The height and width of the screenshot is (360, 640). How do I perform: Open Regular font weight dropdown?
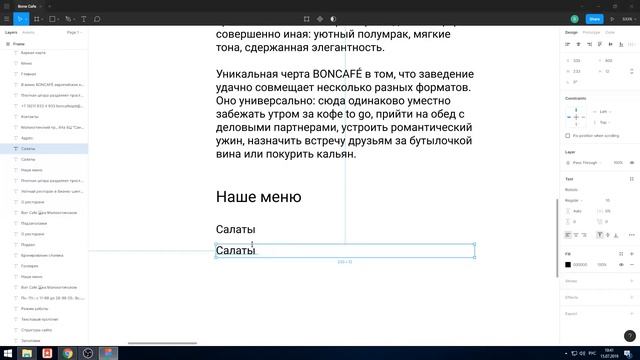[x=573, y=200]
